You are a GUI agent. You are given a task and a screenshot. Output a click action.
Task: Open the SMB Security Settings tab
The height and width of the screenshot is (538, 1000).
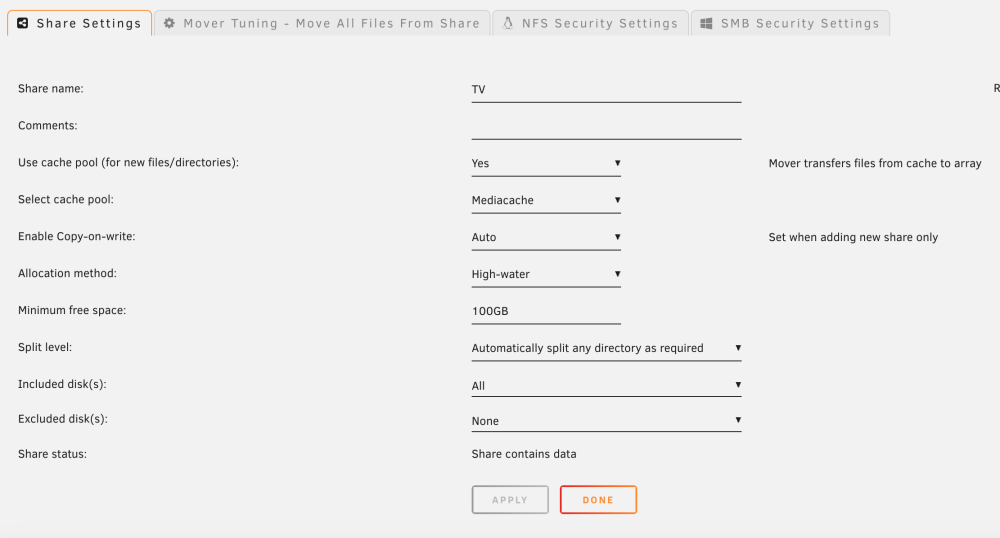(x=790, y=24)
